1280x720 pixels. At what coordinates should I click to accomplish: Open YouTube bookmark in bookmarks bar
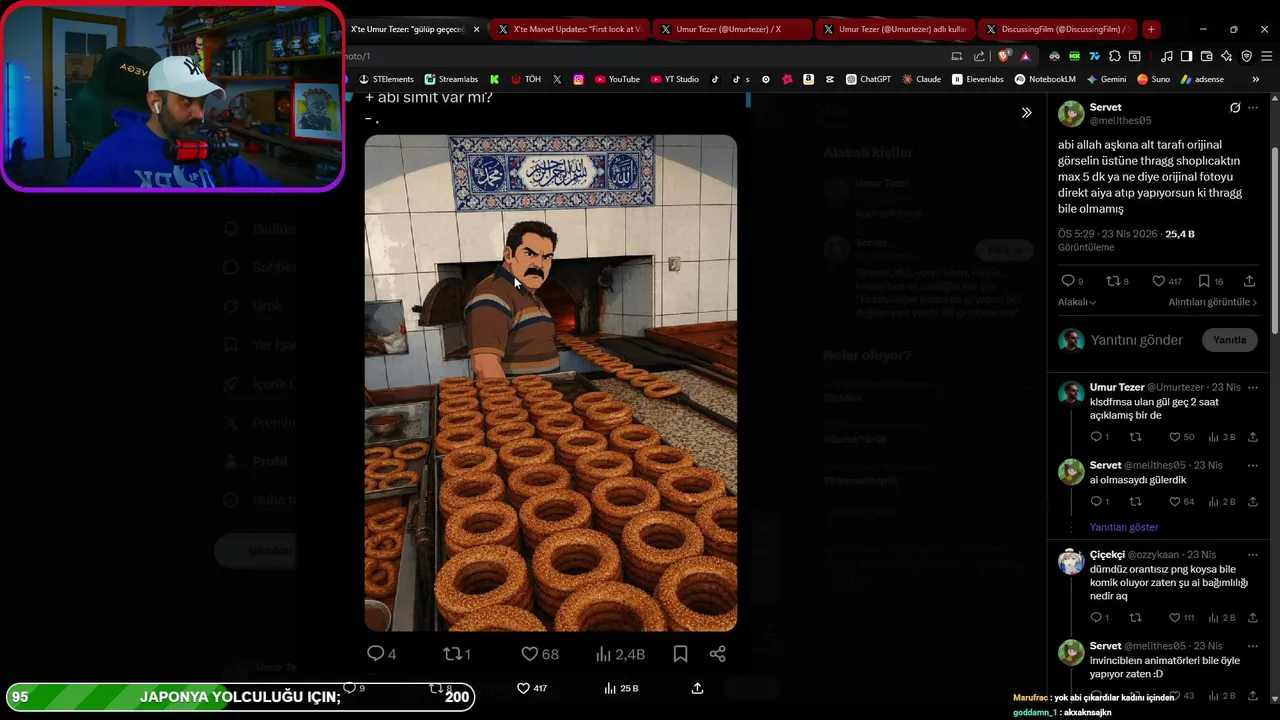pyautogui.click(x=617, y=79)
